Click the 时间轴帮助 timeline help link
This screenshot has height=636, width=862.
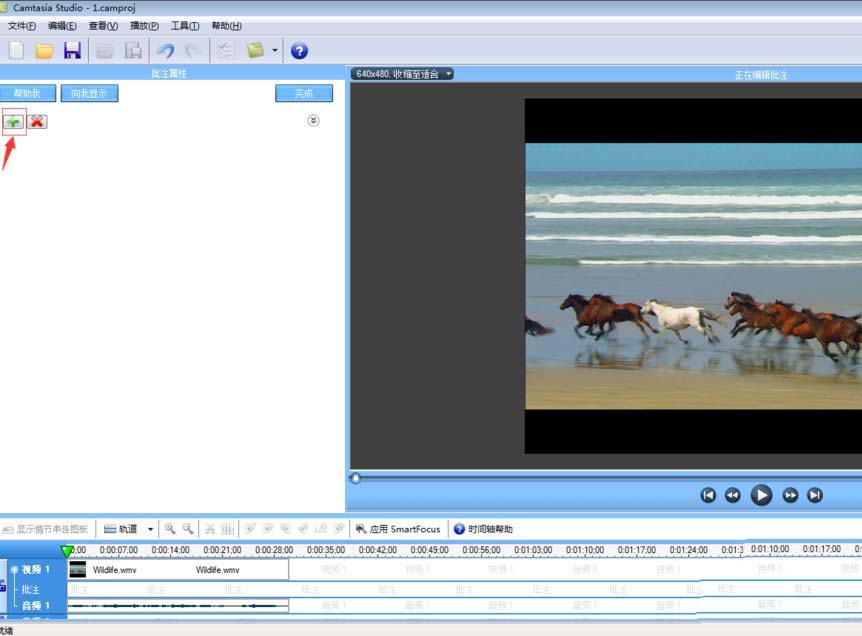pyautogui.click(x=485, y=529)
